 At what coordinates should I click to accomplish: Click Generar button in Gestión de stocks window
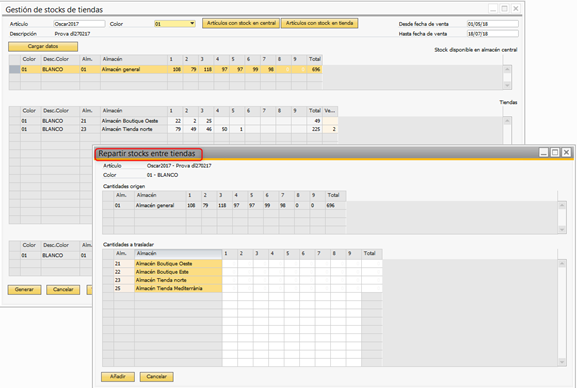point(24,290)
